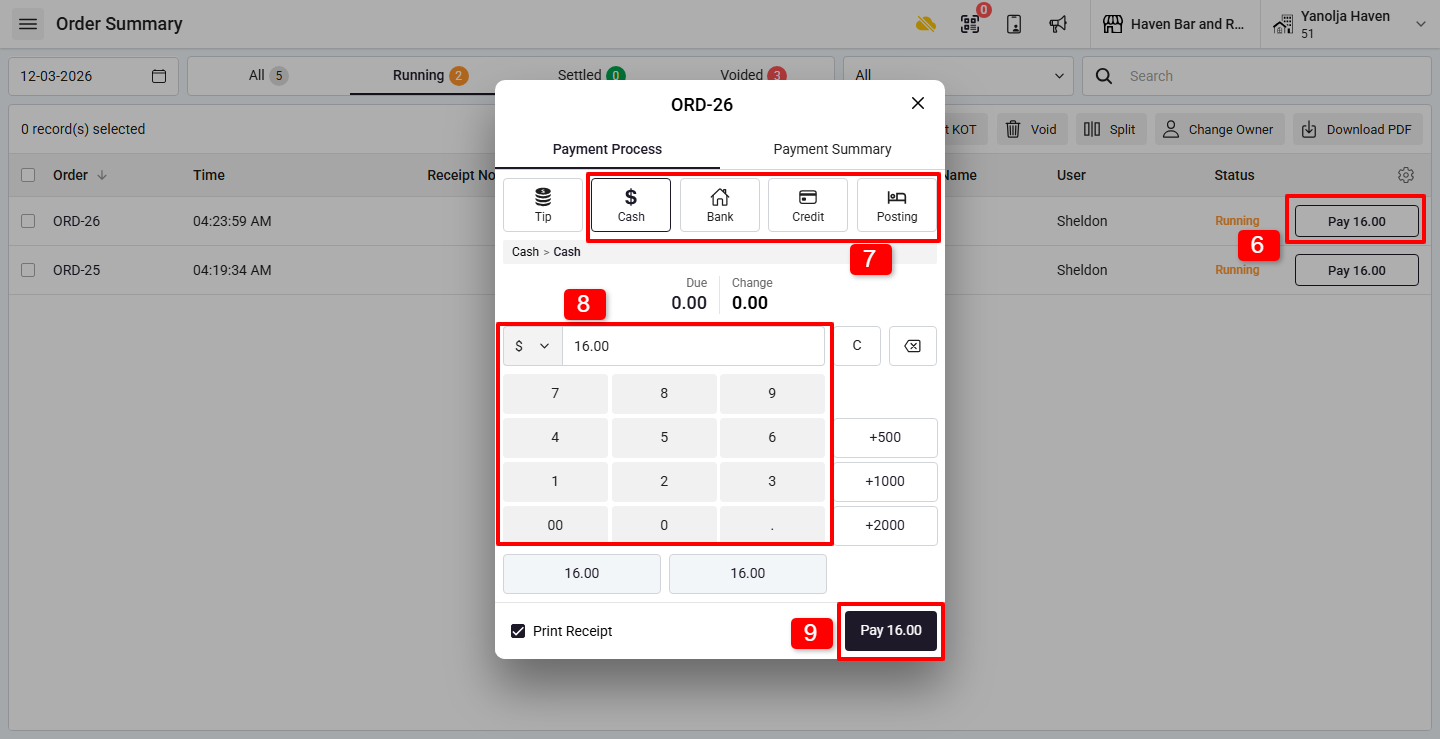Click the +2000 quick amount
Viewport: 1440px width, 739px height.
click(885, 525)
